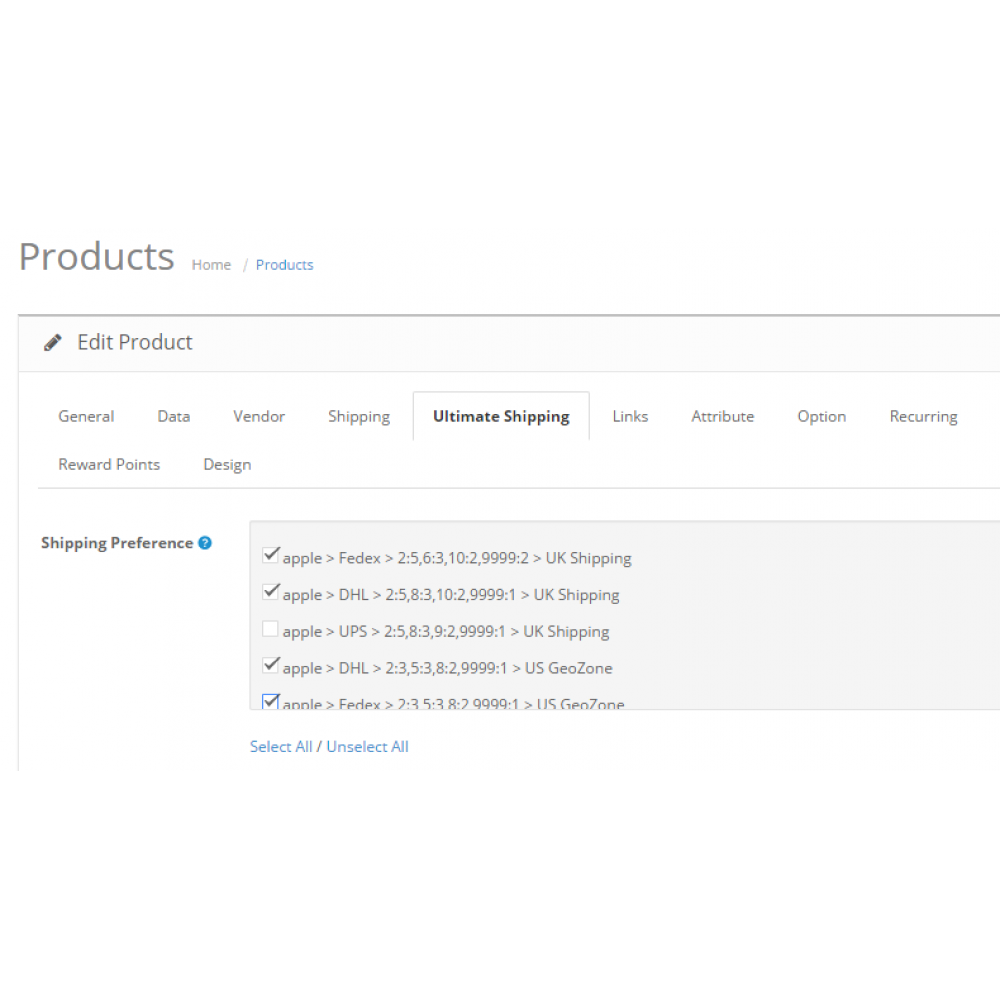
Task: Toggle the Fedex US GeoZone checkbox
Action: click(x=270, y=701)
